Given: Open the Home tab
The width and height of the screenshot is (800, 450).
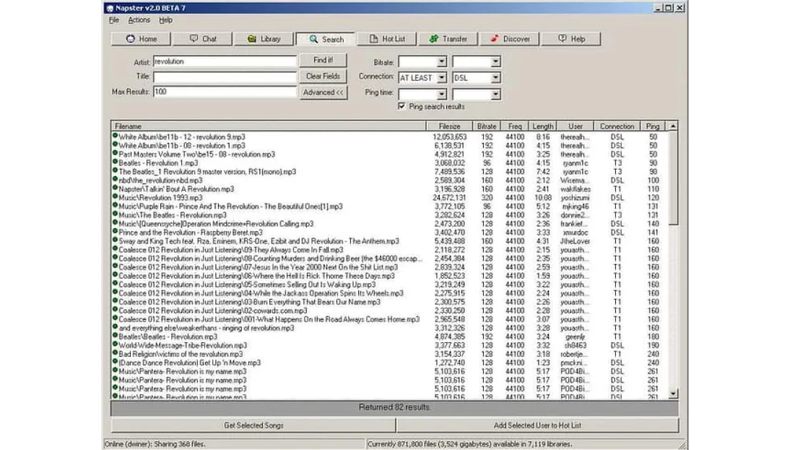Looking at the screenshot, I should 141,39.
